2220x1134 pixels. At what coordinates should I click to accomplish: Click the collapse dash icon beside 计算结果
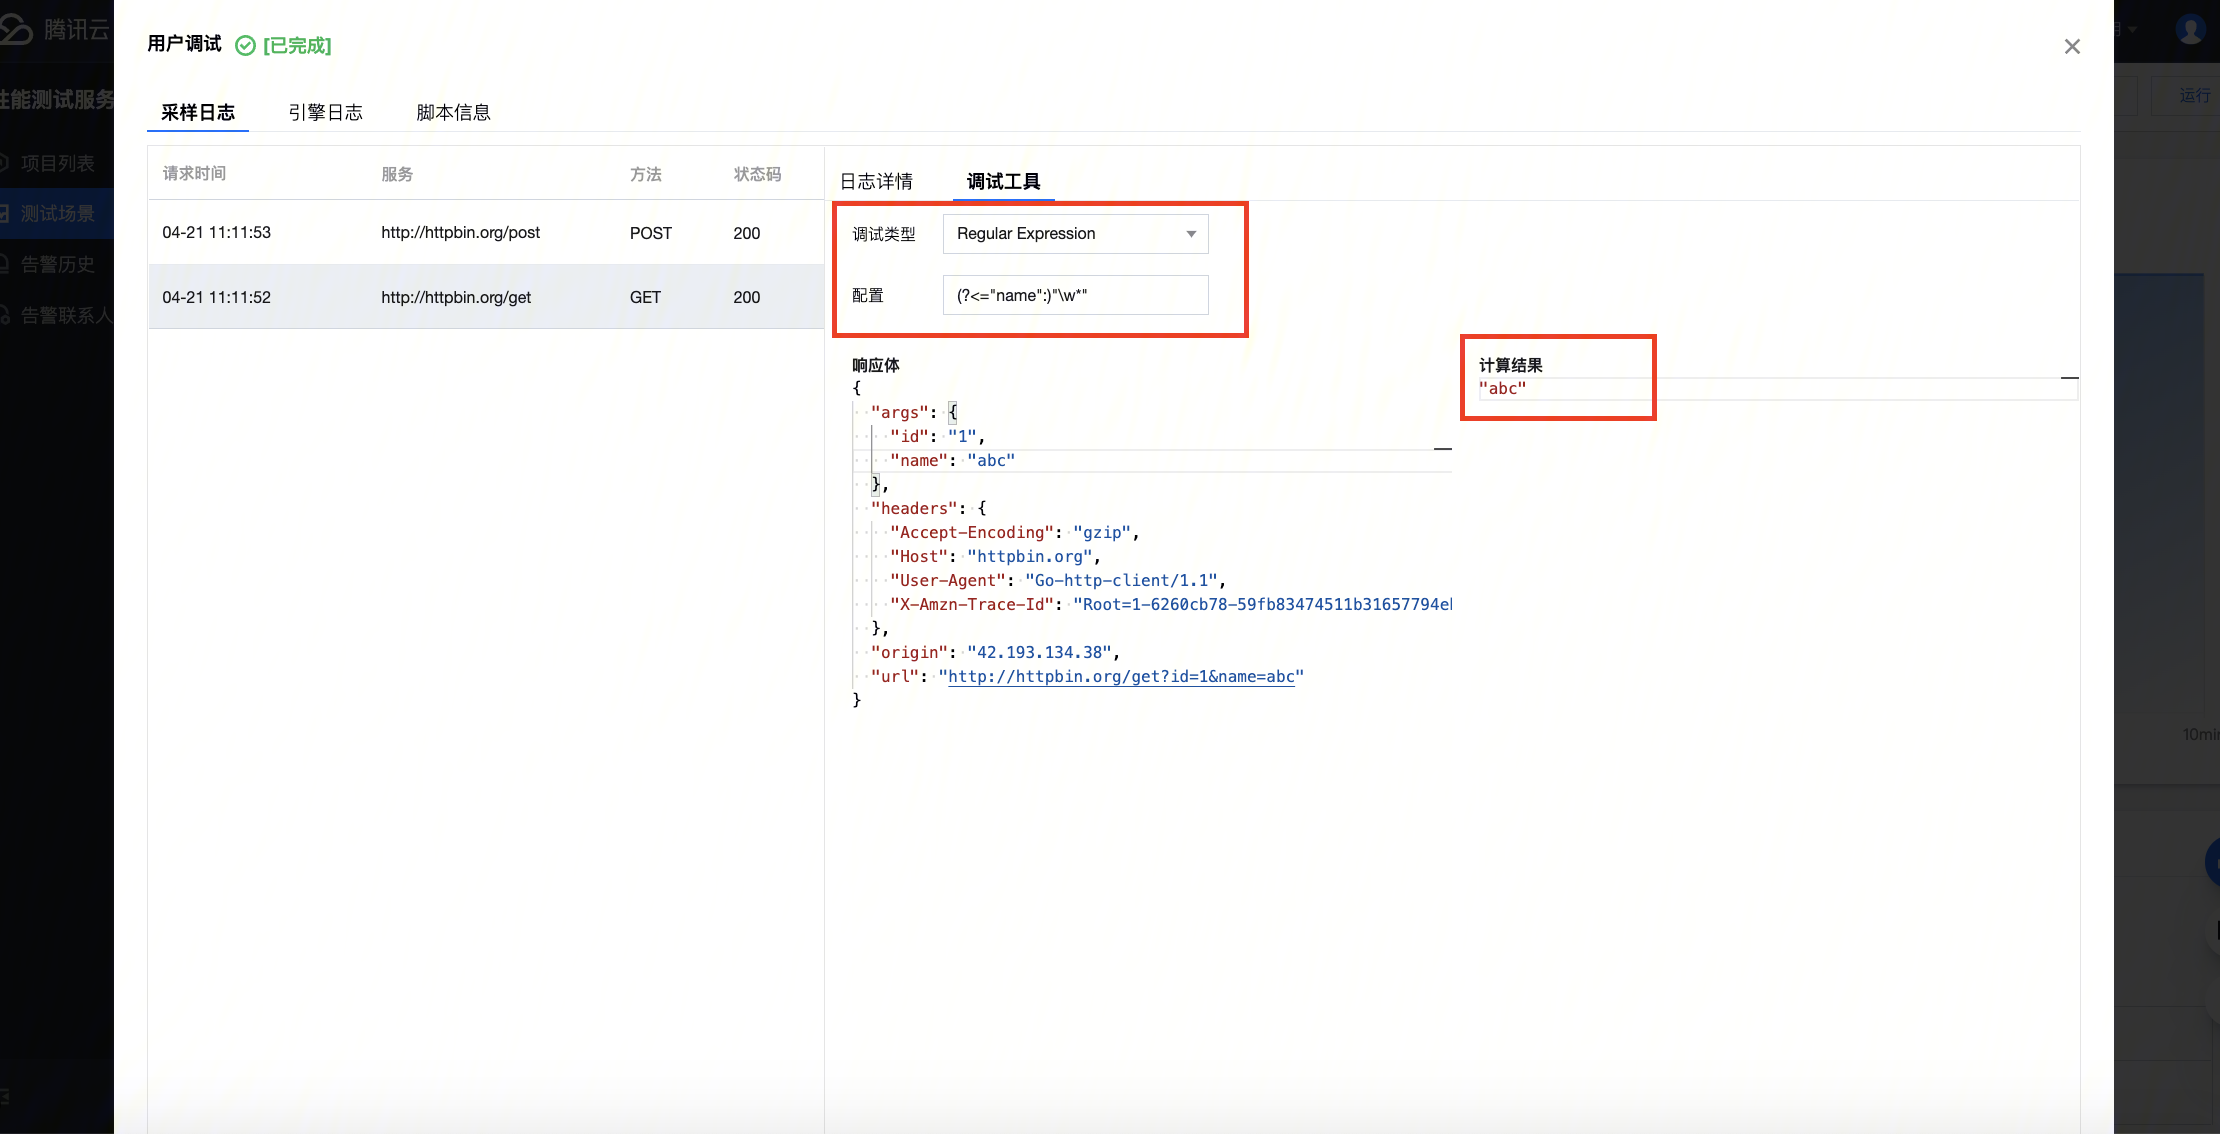click(x=2069, y=378)
